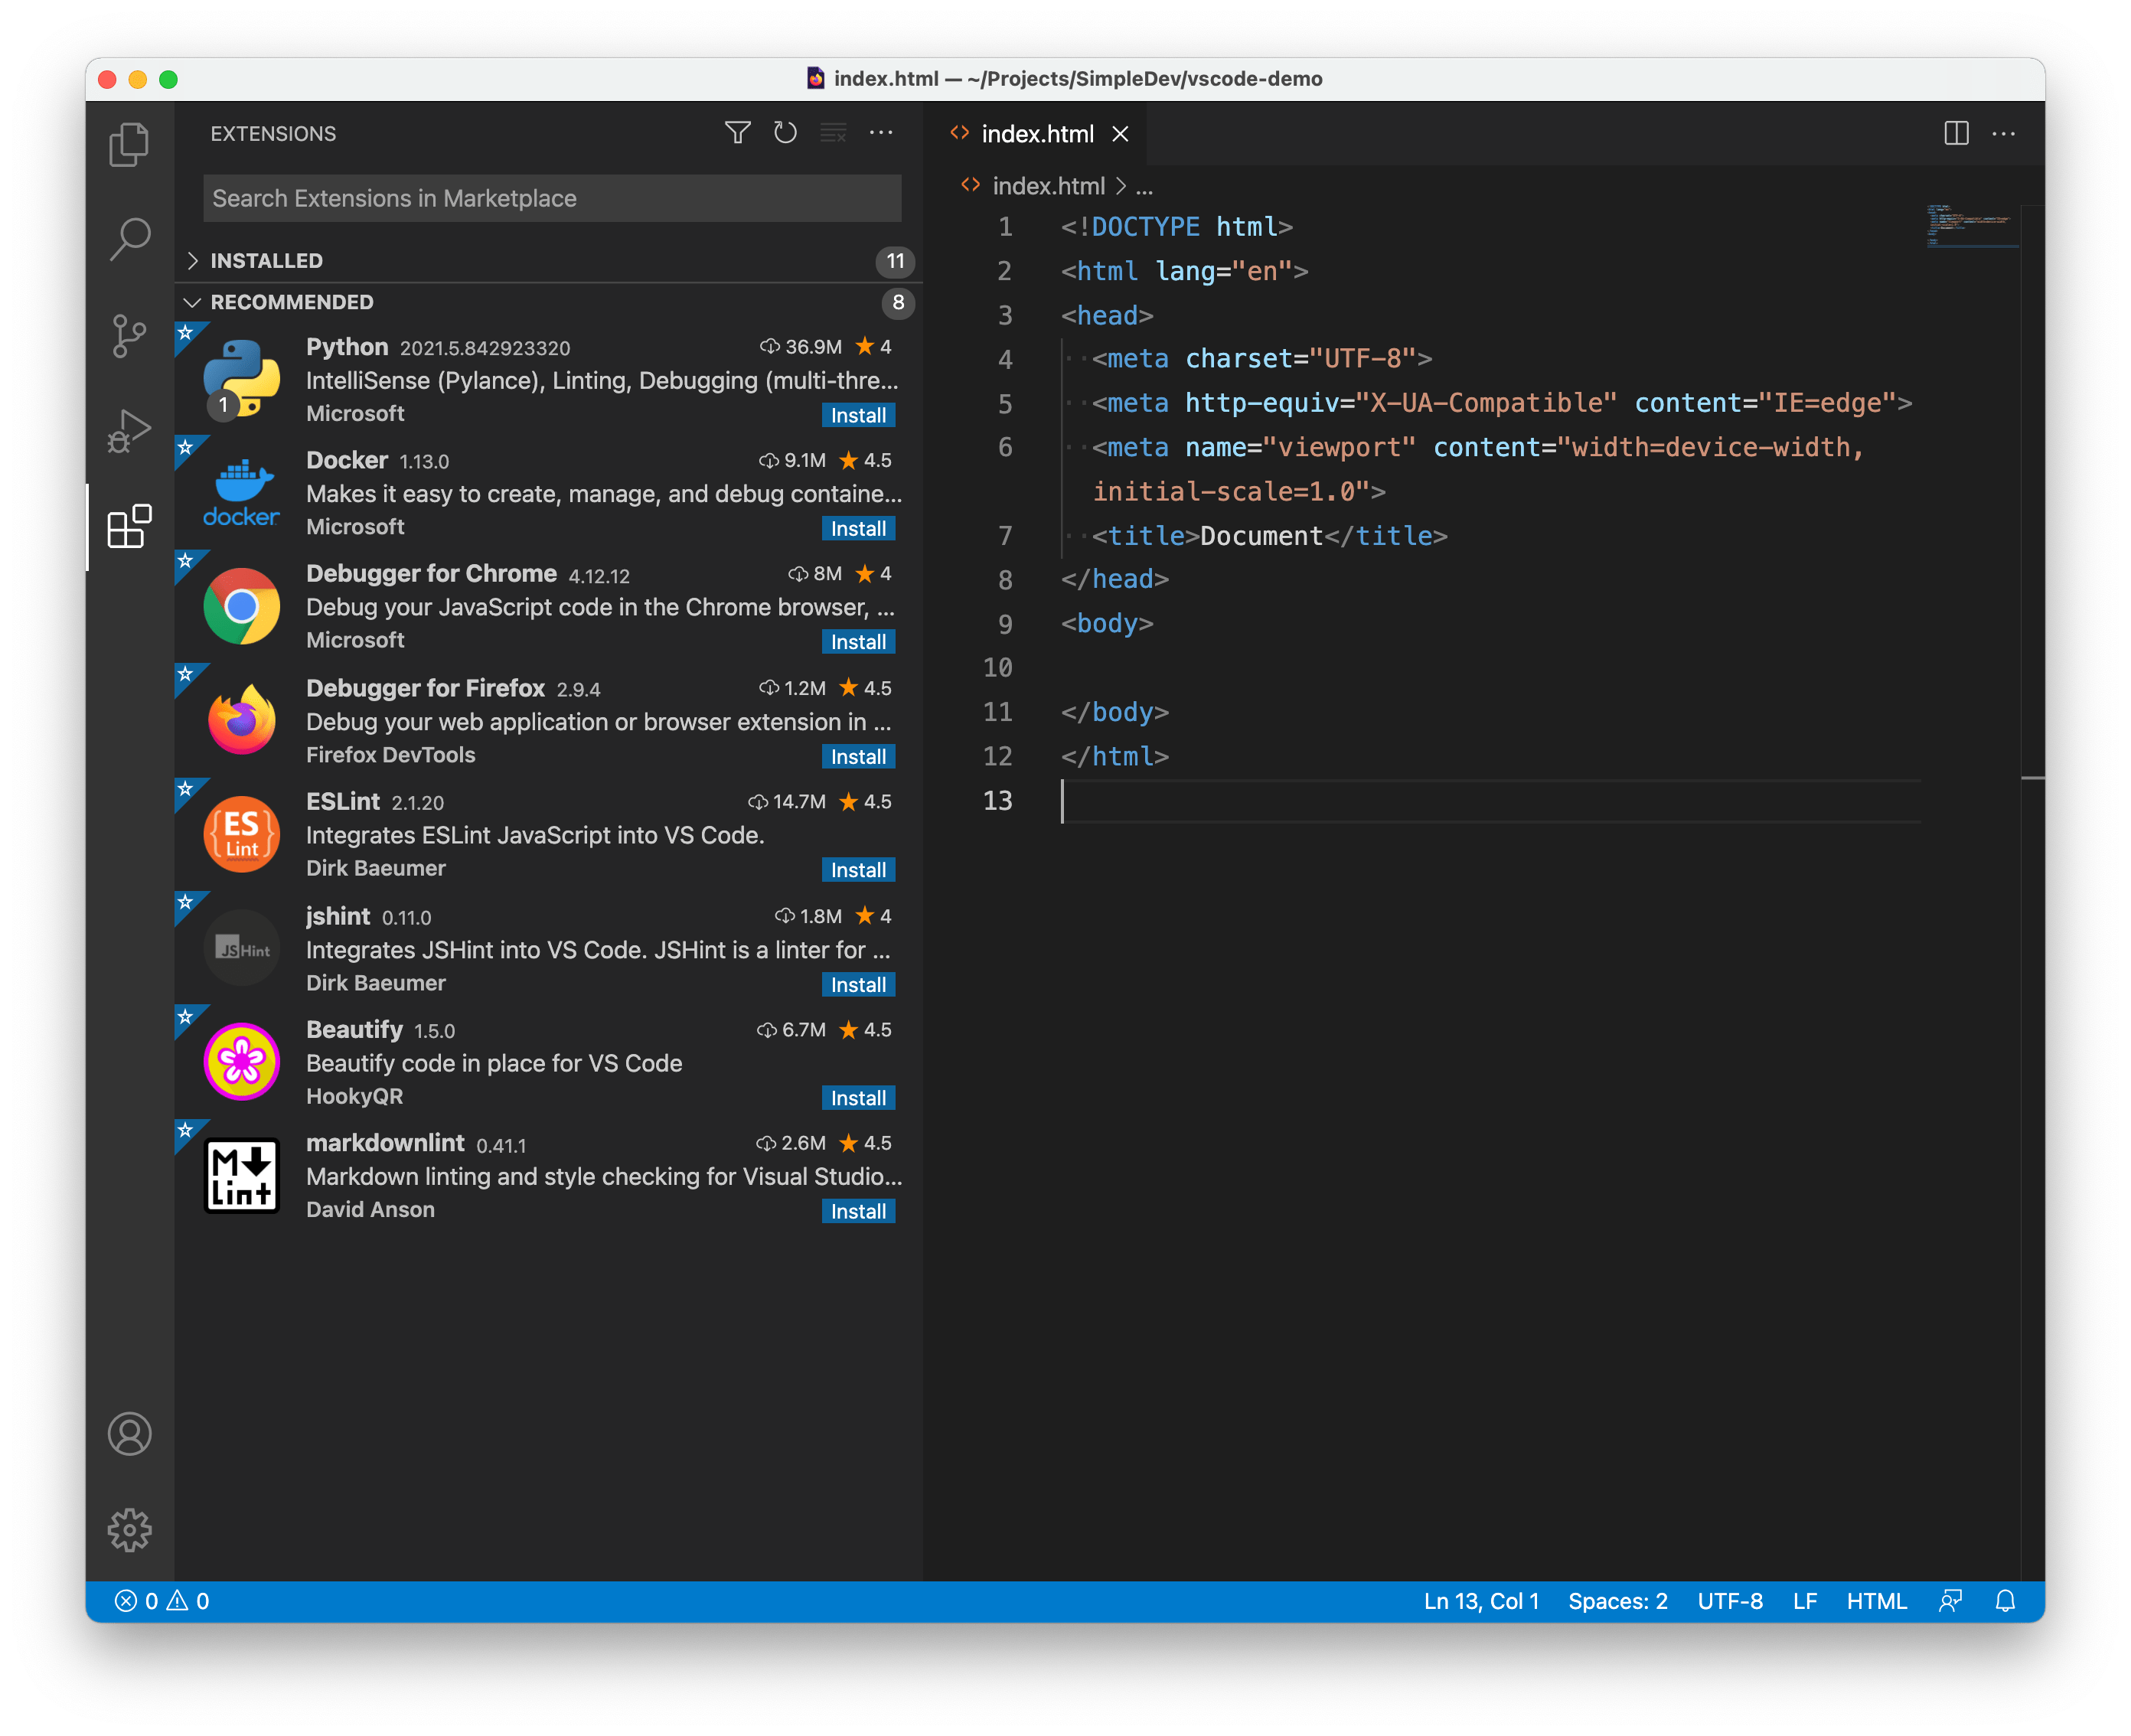The height and width of the screenshot is (1736, 2131).
Task: Open the Run and Debug view
Action: point(129,431)
